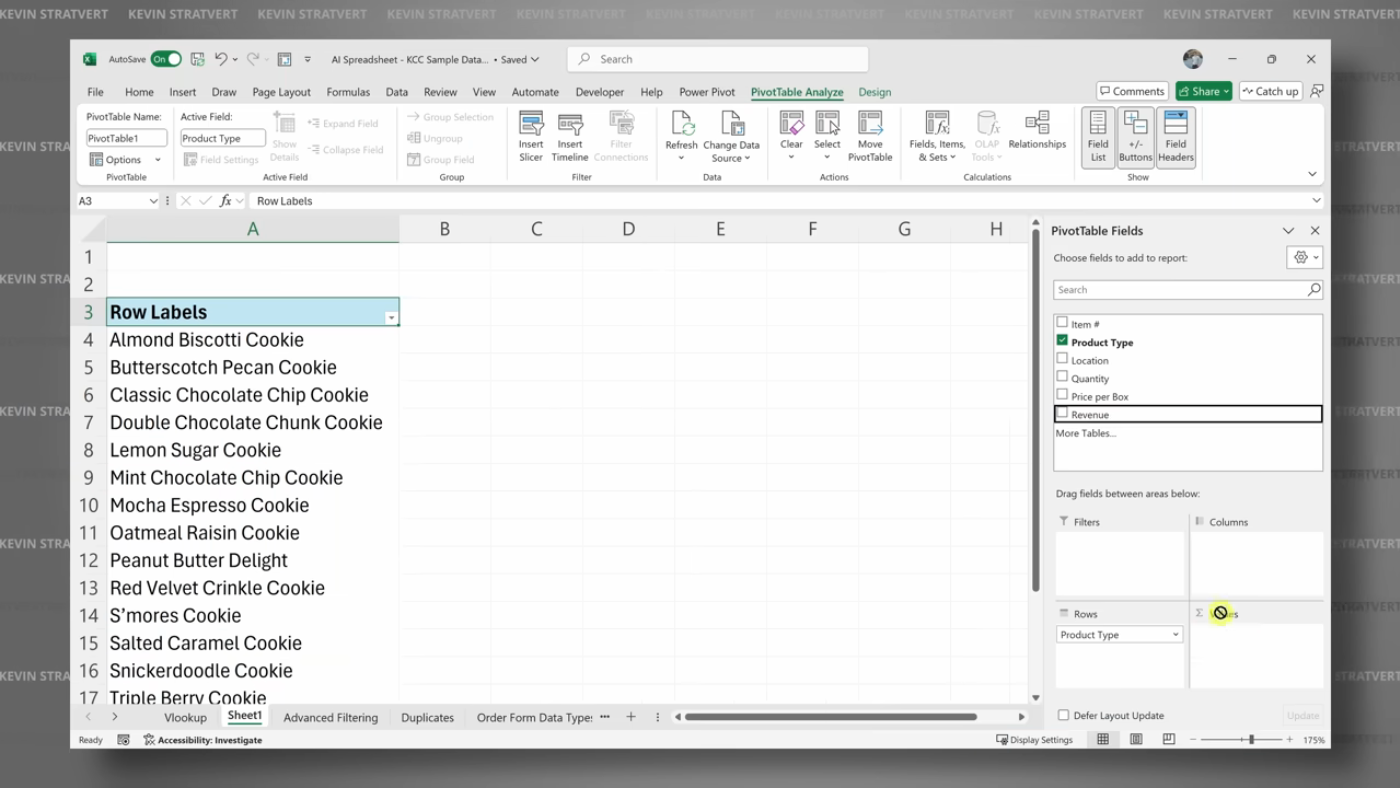Check the Revenue field checkbox

tap(1062, 413)
